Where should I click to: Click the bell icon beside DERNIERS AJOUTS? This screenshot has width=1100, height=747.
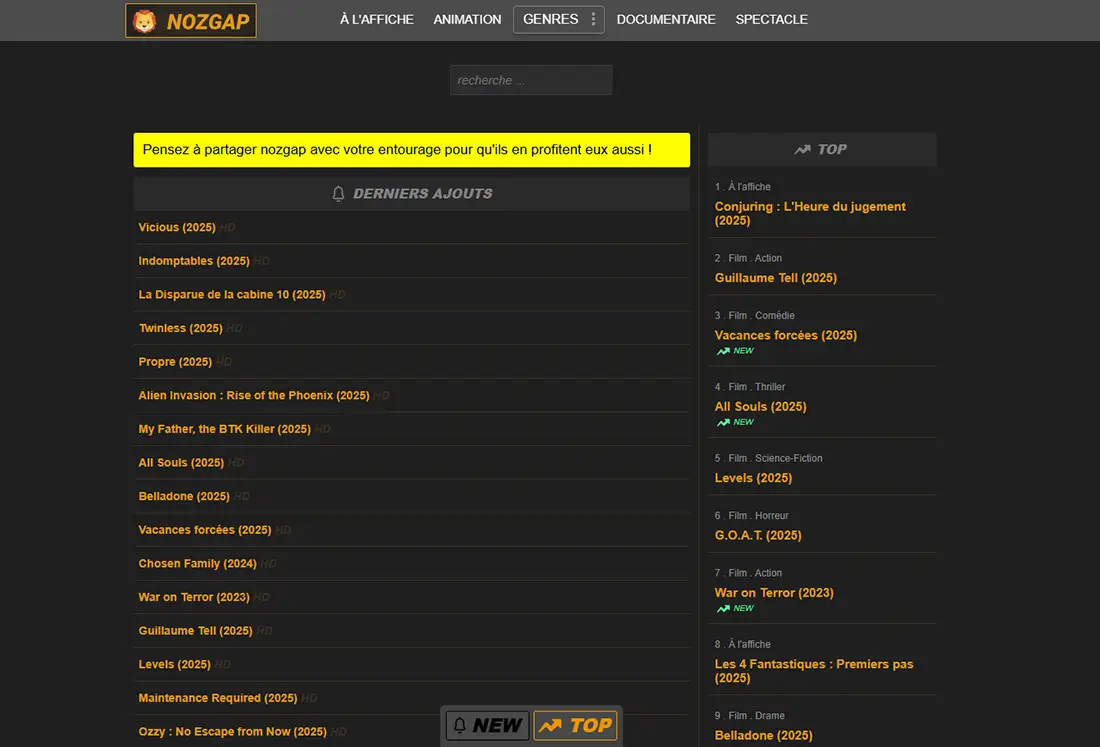(x=338, y=193)
